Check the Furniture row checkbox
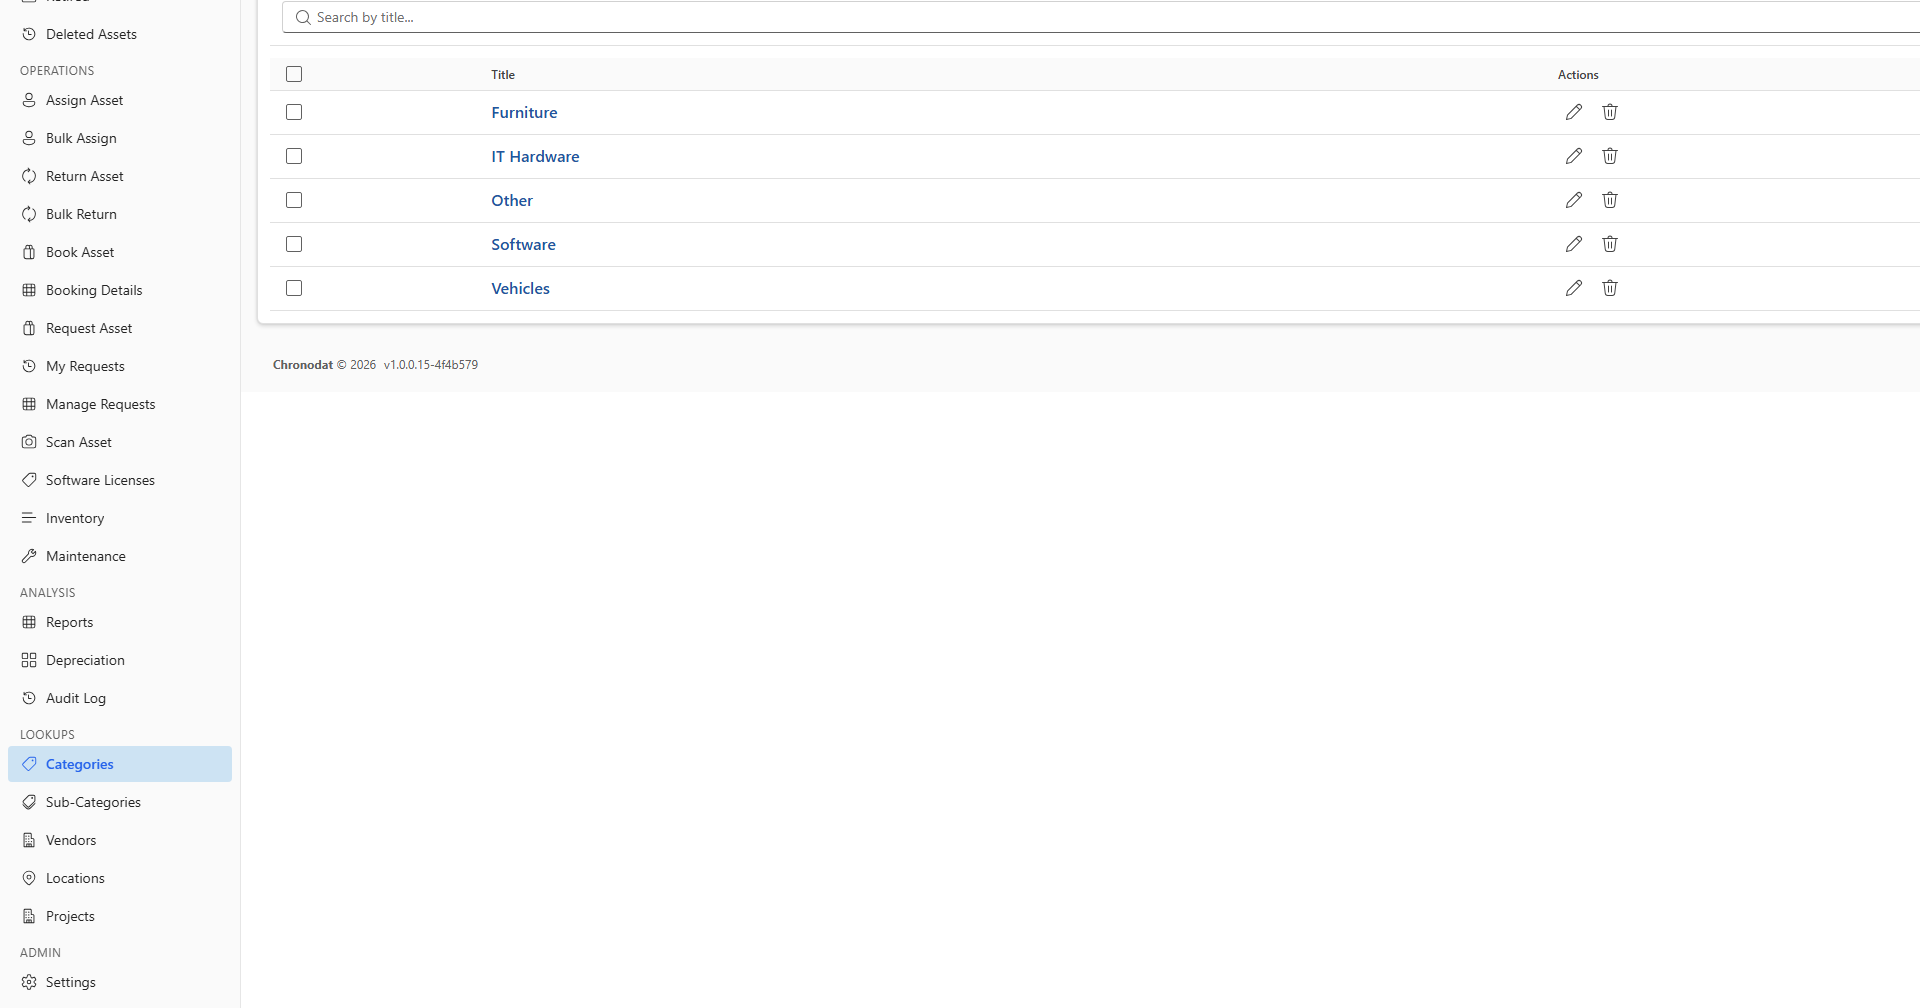The height and width of the screenshot is (1008, 1920). (294, 112)
